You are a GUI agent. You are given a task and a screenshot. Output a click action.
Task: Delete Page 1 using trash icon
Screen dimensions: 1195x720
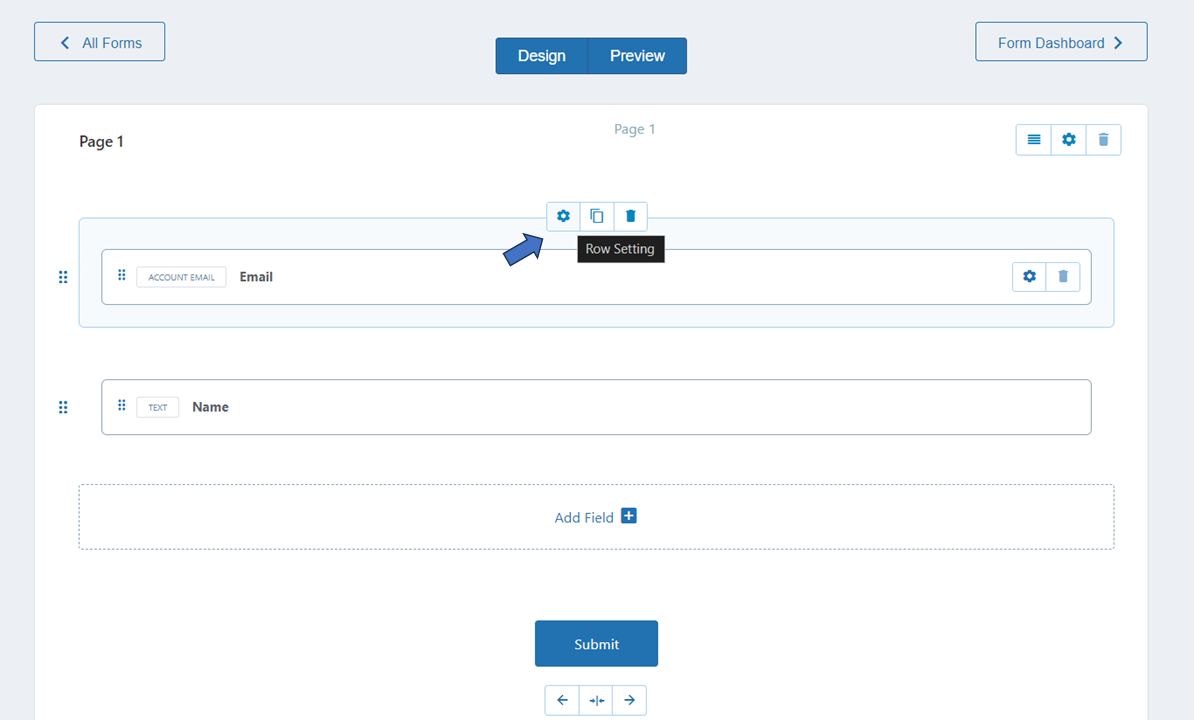coord(1103,140)
